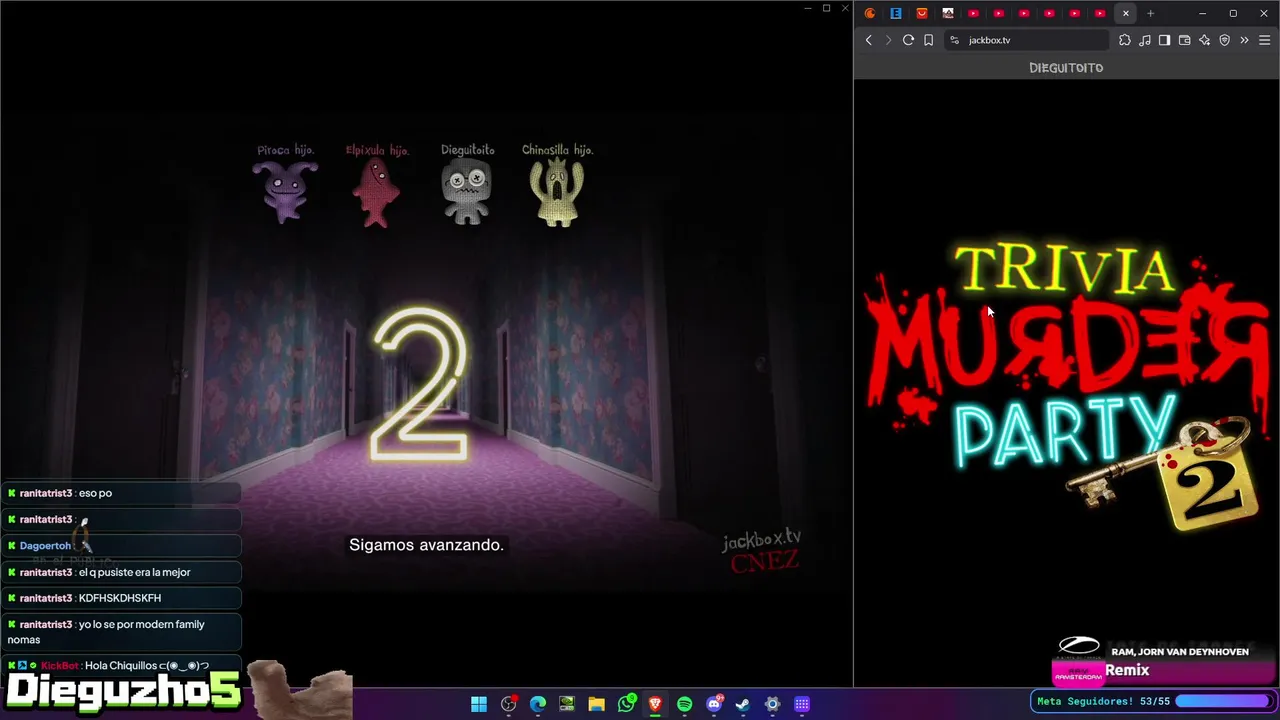1280x720 pixels.
Task: Click chat message "el q pusiste era la mejor"
Action: pyautogui.click(x=134, y=572)
